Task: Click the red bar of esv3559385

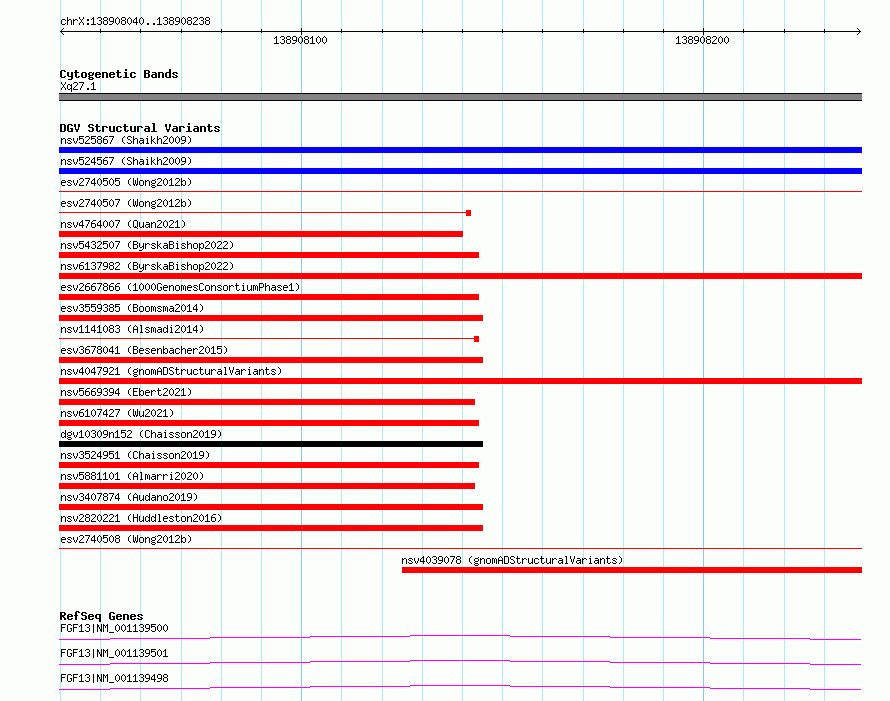Action: tap(271, 318)
